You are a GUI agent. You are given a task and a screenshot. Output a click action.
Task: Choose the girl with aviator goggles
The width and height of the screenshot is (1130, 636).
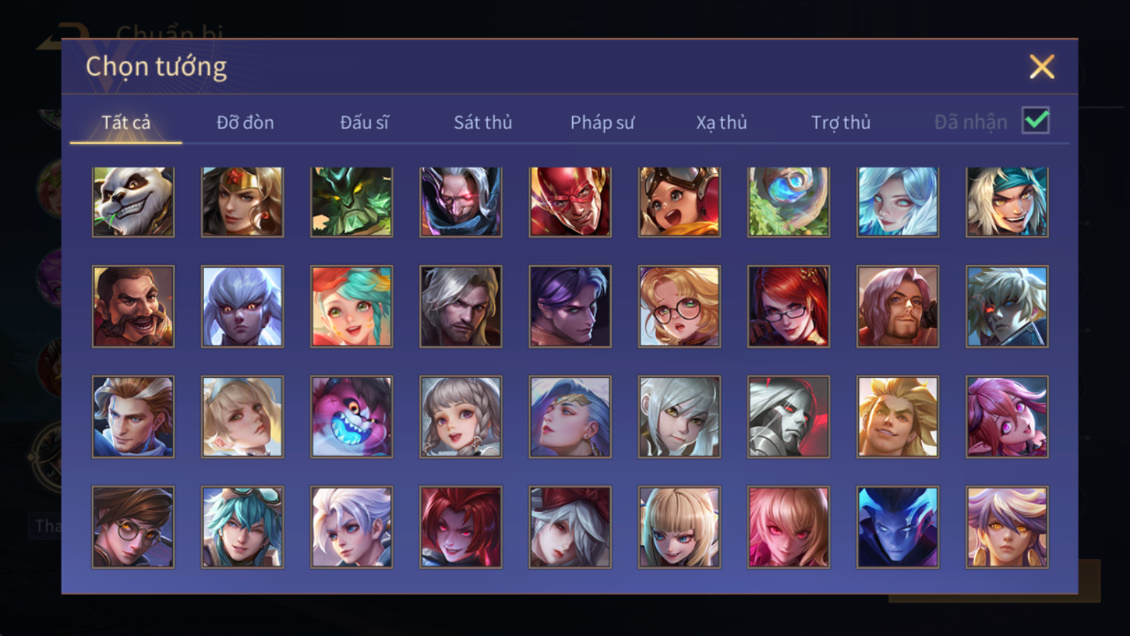tap(679, 202)
